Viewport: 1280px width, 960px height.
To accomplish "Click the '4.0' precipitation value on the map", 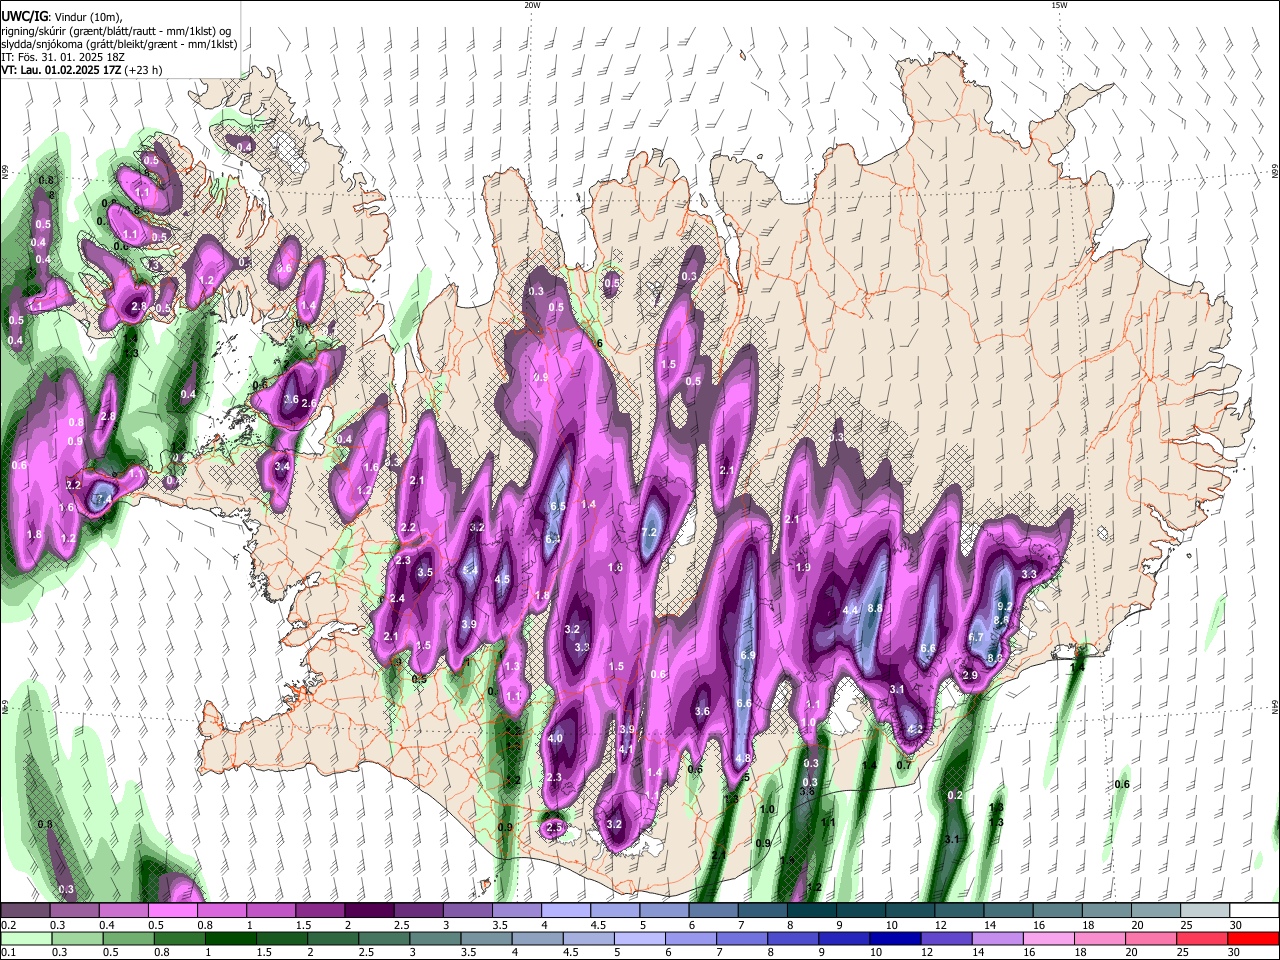I will [x=556, y=739].
